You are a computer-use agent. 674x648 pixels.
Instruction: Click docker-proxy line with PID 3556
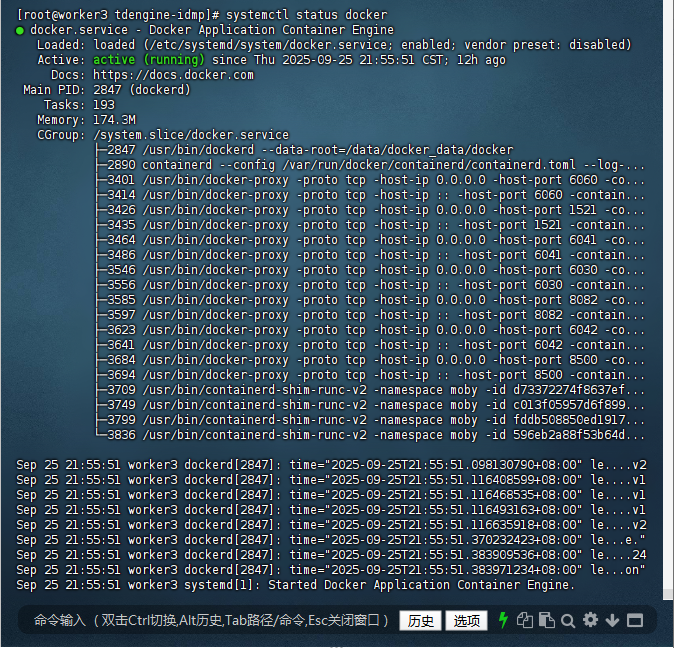pyautogui.click(x=376, y=285)
